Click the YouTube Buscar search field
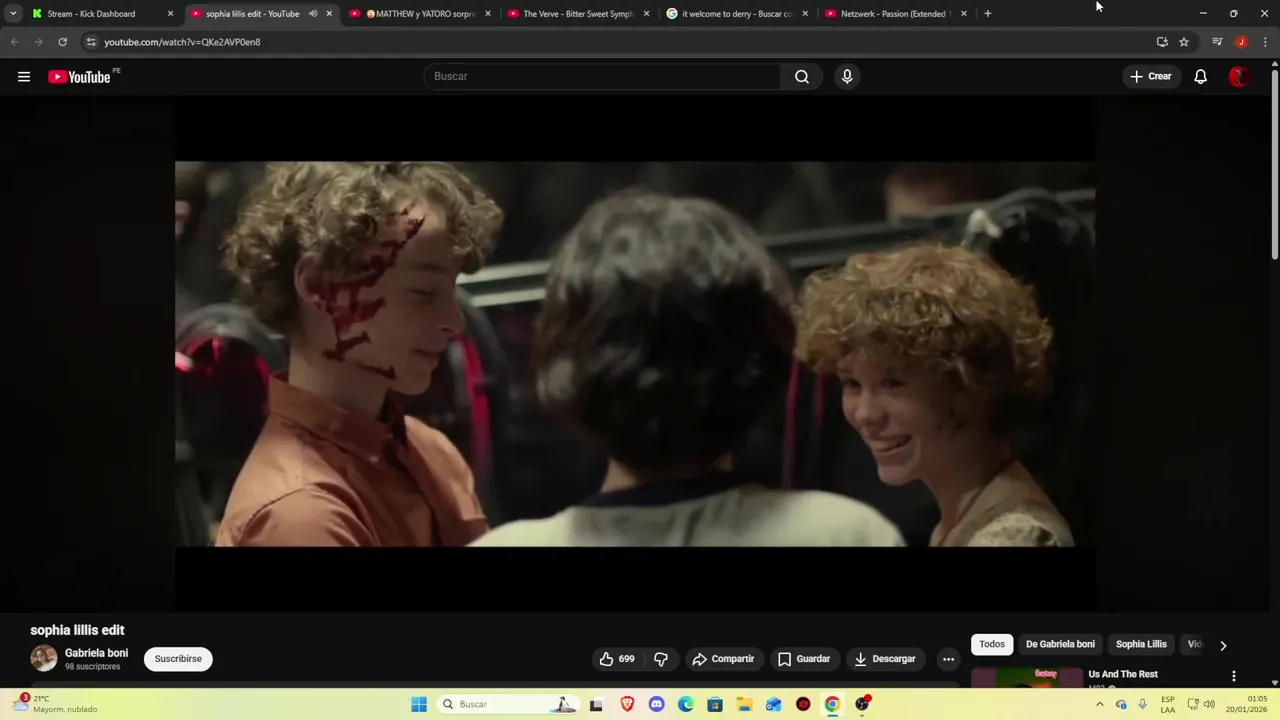Image resolution: width=1280 pixels, height=720 pixels. coord(602,76)
